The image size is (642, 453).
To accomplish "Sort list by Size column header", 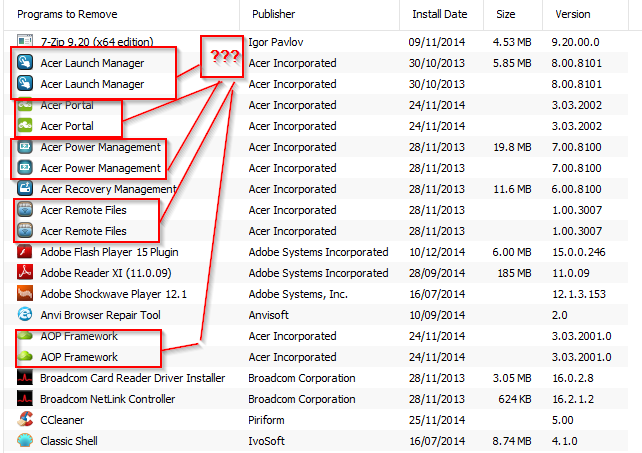I will (506, 14).
